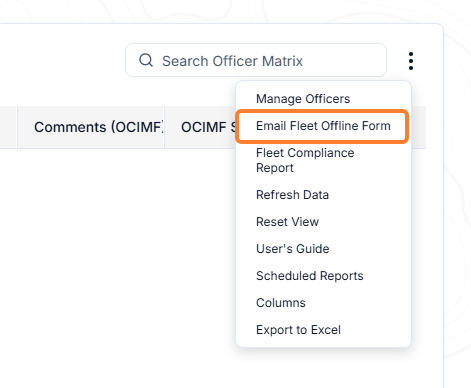Choose Email Fleet Offline Form

pos(323,126)
